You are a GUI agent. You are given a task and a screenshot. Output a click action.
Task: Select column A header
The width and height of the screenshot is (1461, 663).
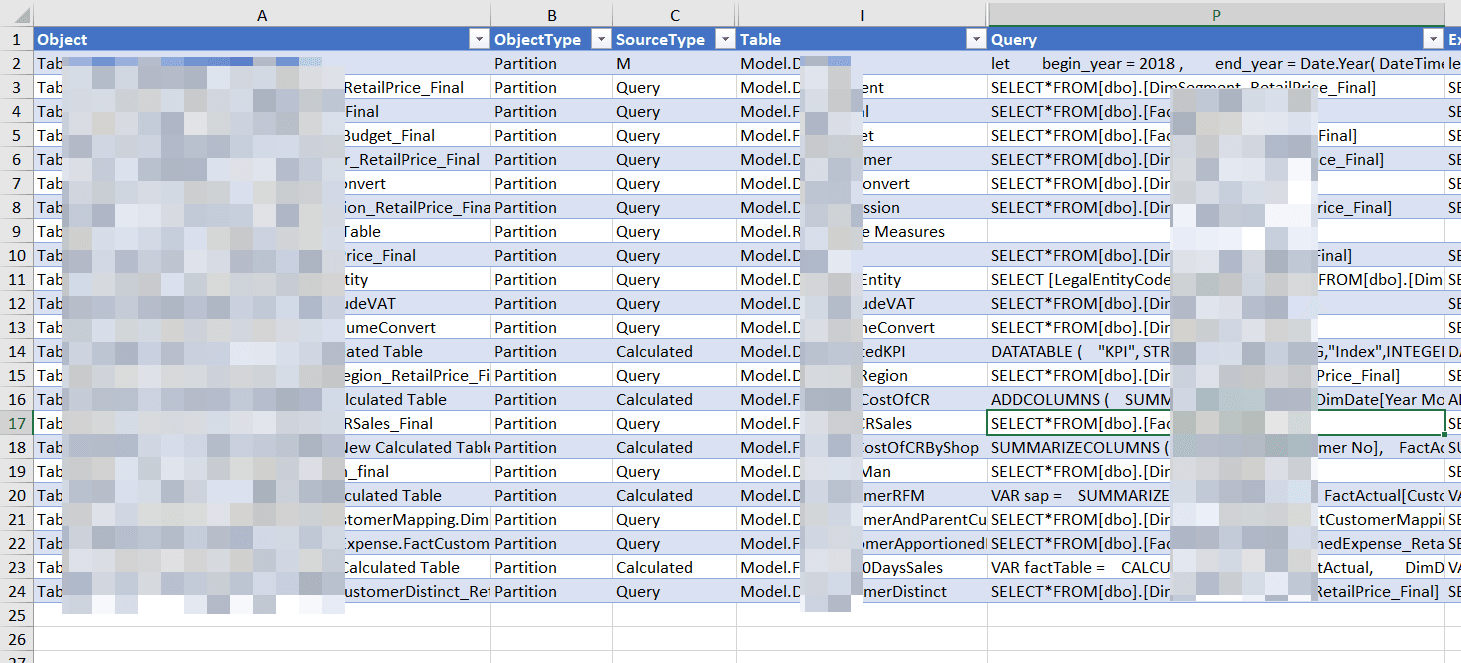pos(262,15)
